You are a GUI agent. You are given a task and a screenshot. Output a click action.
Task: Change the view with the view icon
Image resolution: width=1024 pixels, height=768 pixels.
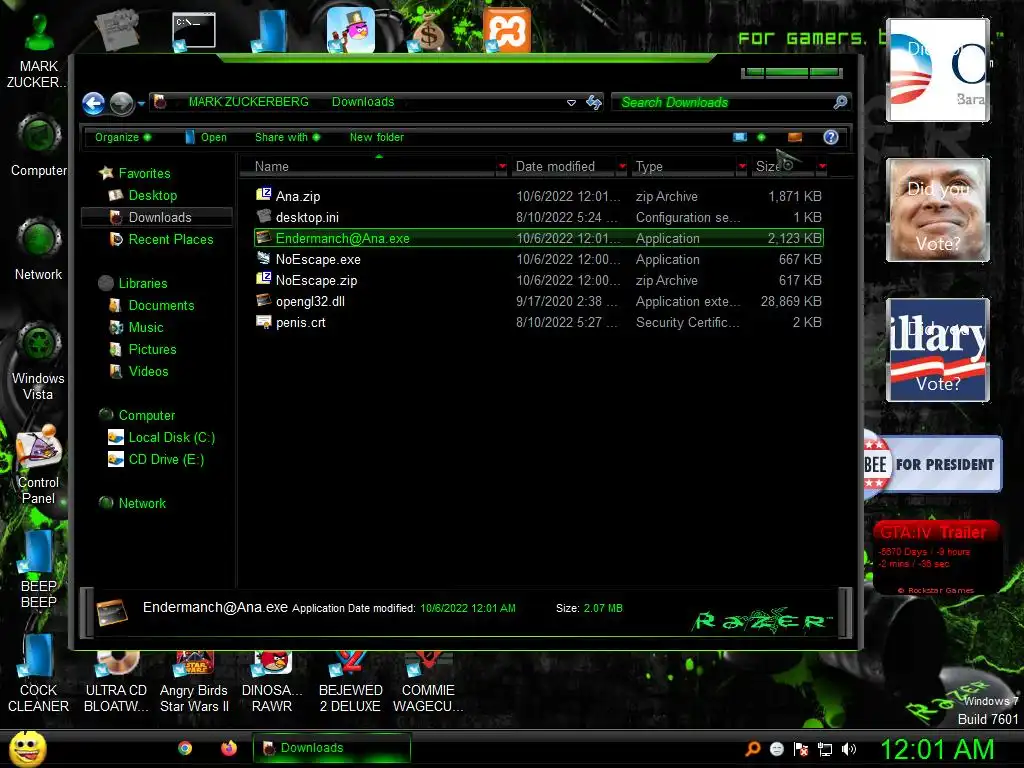click(739, 137)
